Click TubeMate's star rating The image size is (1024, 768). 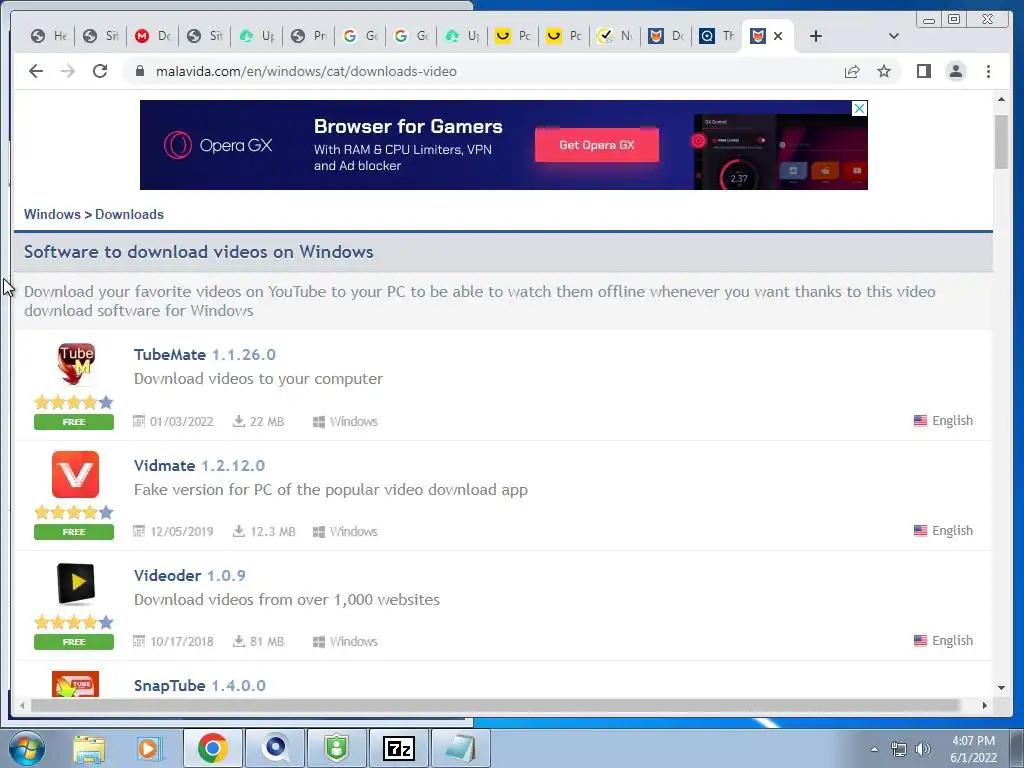(x=74, y=402)
